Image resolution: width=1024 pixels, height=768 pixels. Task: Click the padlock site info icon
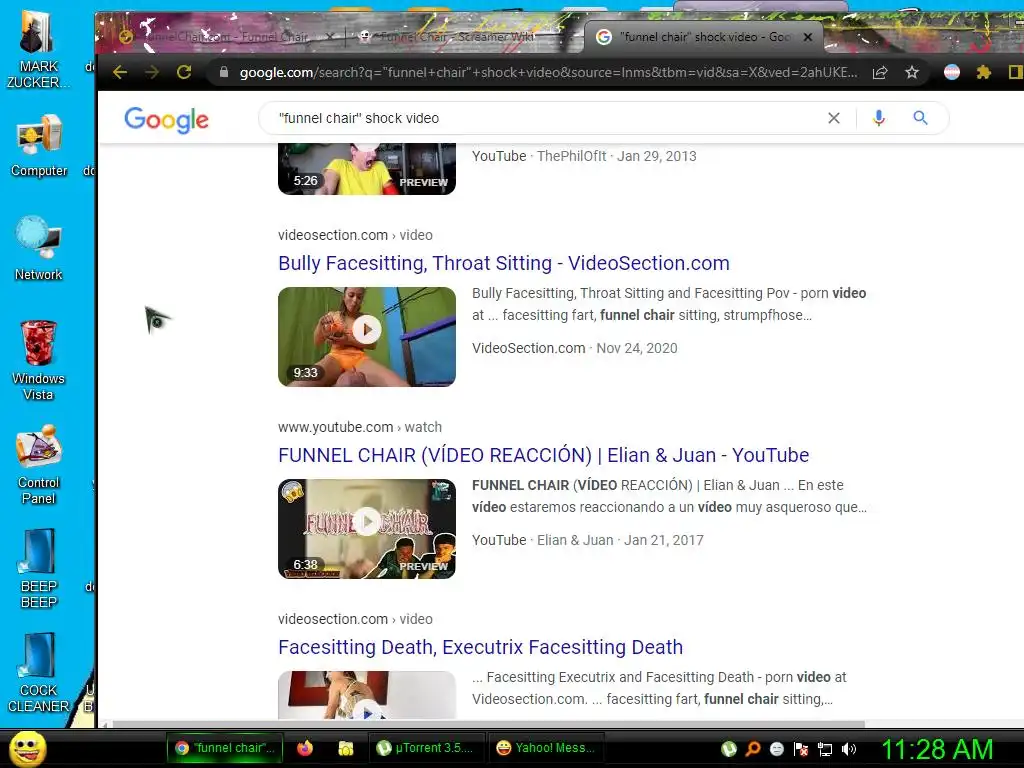(224, 72)
